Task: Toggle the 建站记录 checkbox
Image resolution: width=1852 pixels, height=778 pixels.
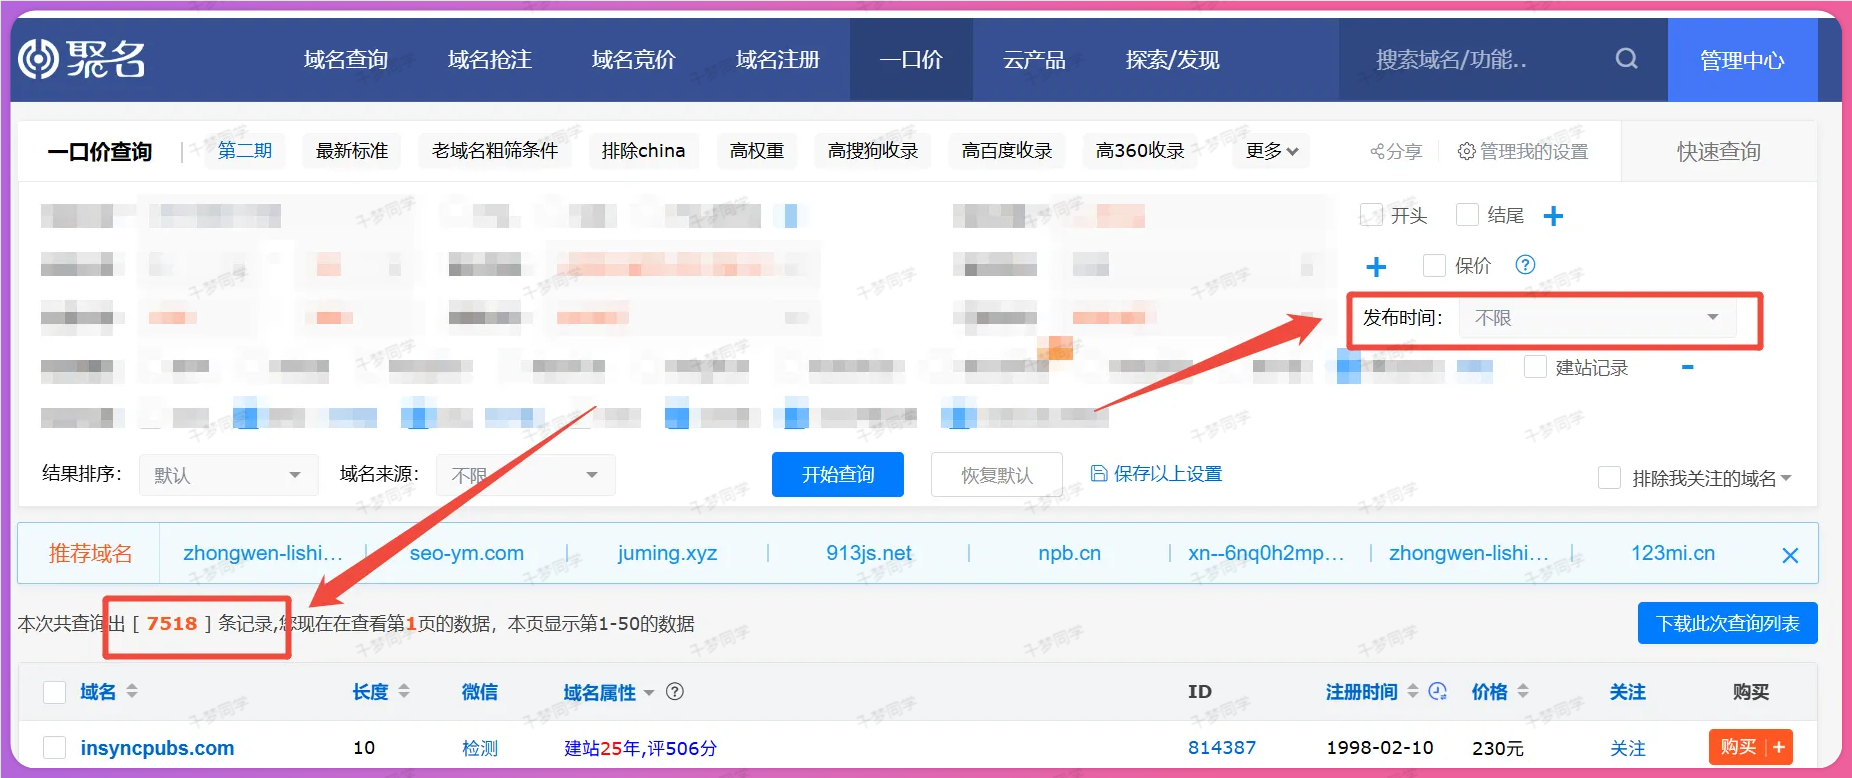Action: point(1535,367)
